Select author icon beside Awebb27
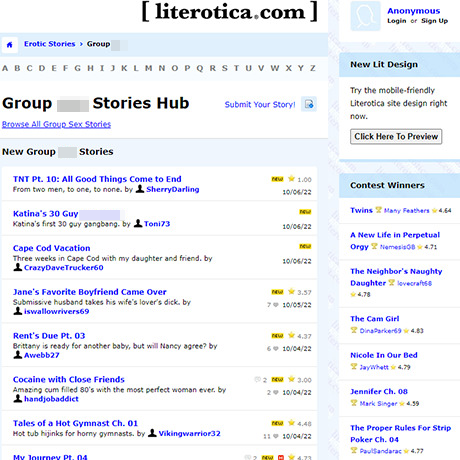460x460 pixels. pyautogui.click(x=18, y=355)
